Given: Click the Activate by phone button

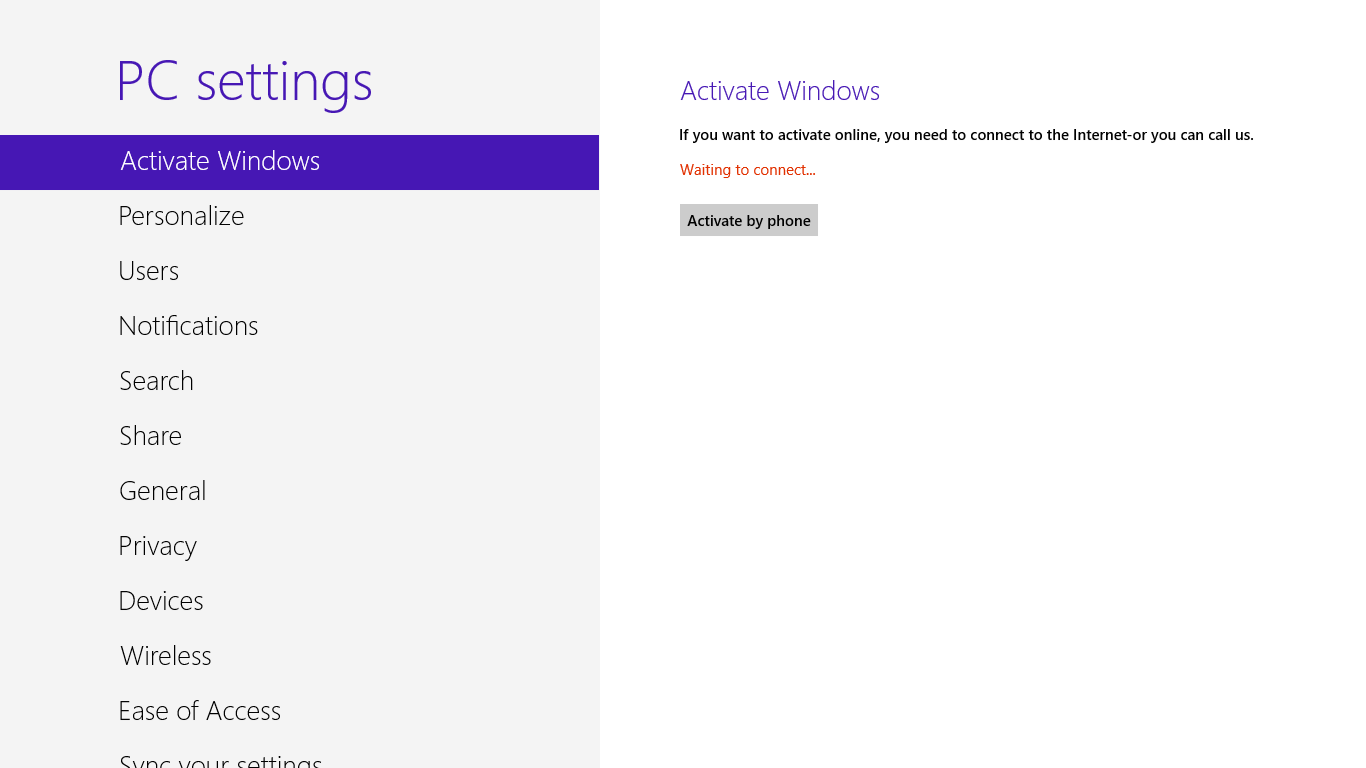Looking at the screenshot, I should pos(749,220).
